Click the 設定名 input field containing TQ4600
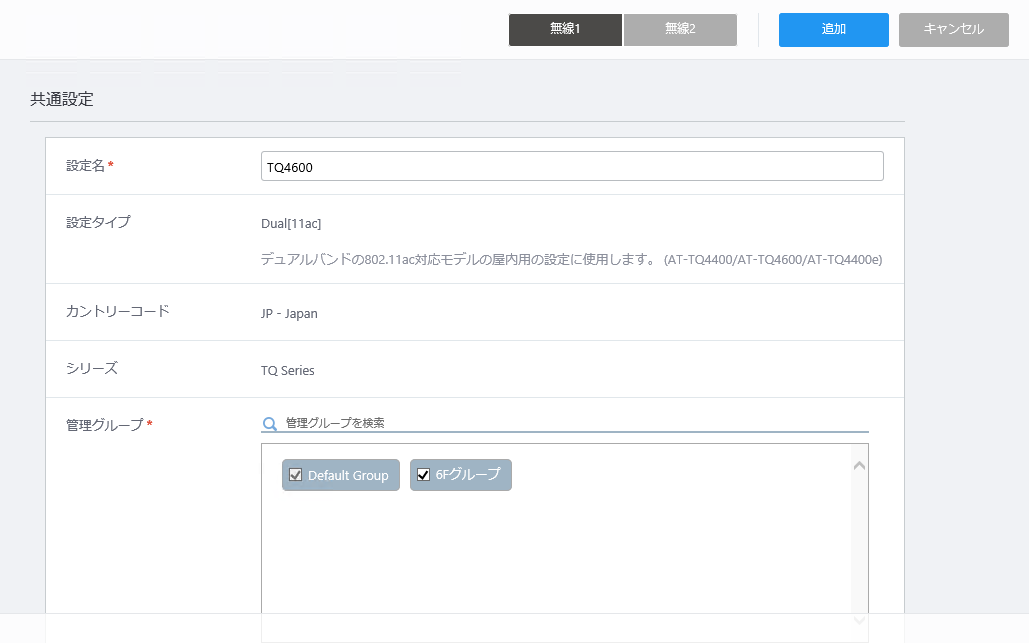The width and height of the screenshot is (1029, 643). [572, 167]
